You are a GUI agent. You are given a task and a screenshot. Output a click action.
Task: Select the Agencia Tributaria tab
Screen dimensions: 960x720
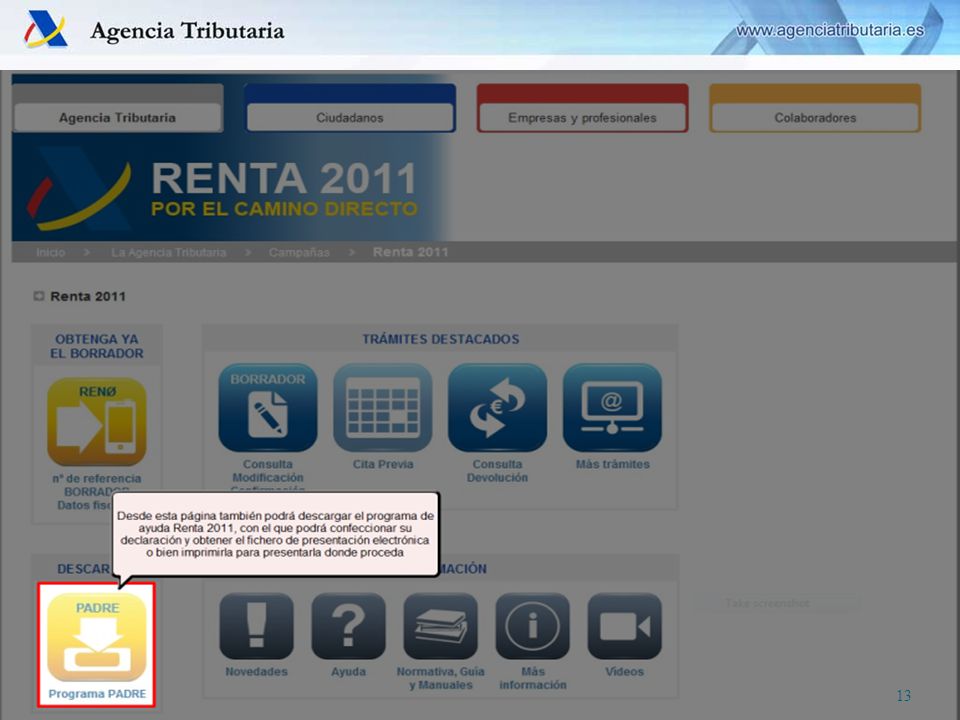coord(118,118)
